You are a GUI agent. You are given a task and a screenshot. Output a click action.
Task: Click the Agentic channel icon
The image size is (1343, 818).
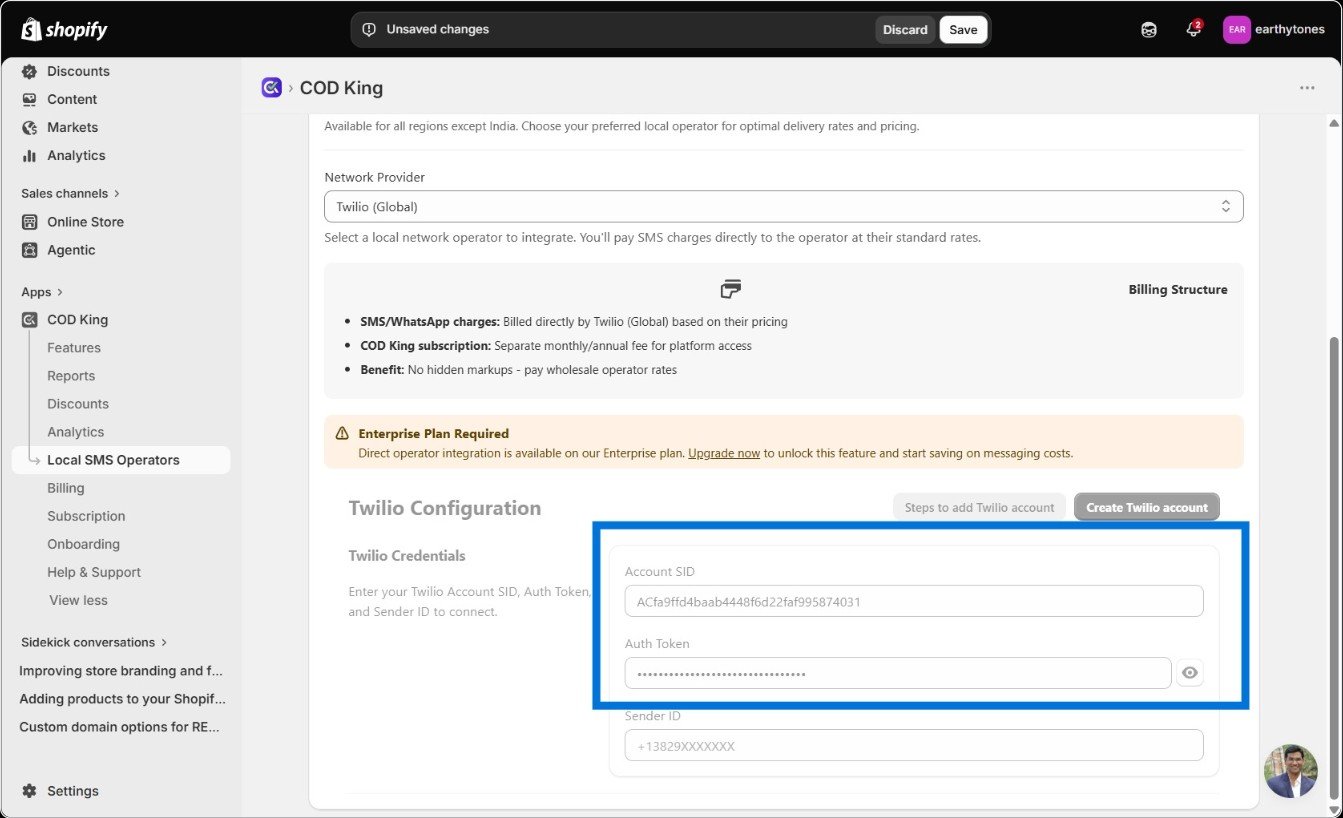point(29,250)
